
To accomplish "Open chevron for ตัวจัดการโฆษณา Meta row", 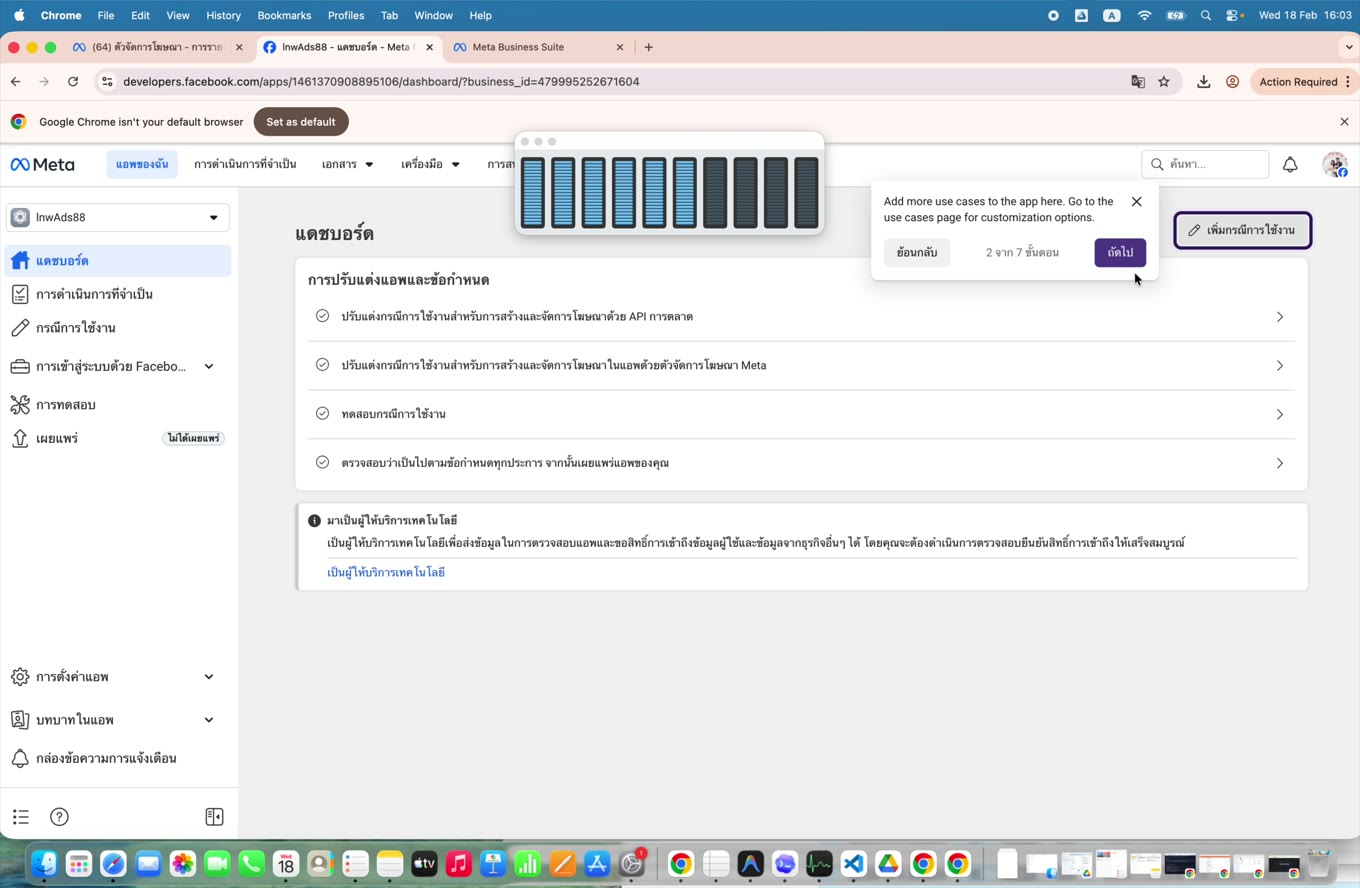I will pyautogui.click(x=1280, y=366).
